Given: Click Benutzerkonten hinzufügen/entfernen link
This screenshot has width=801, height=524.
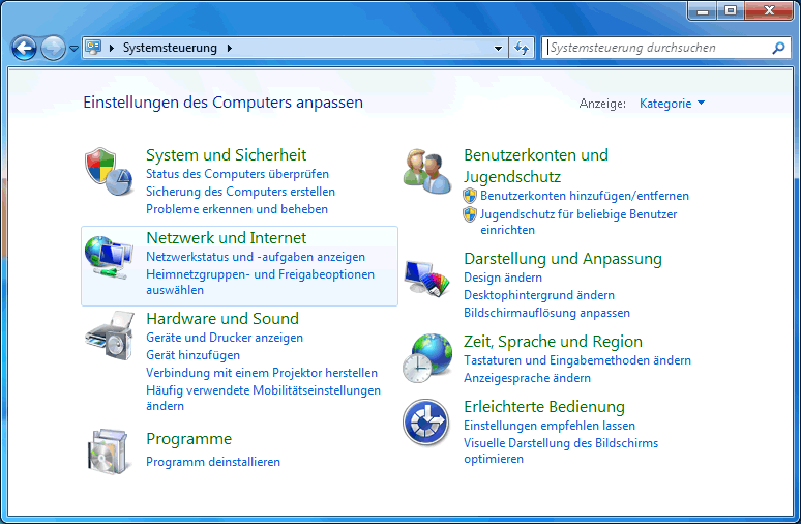Looking at the screenshot, I should (584, 196).
